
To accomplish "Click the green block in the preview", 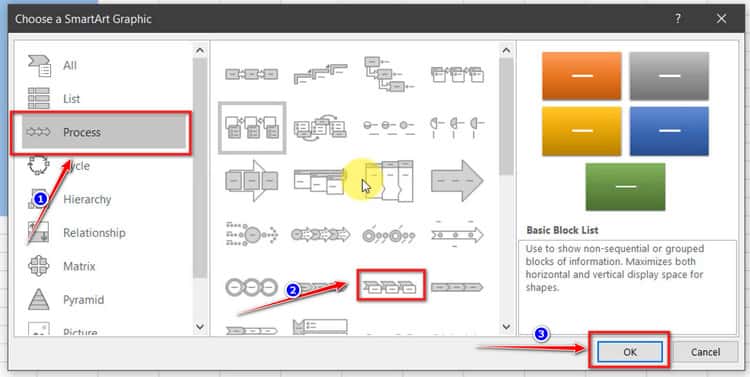I will [625, 187].
